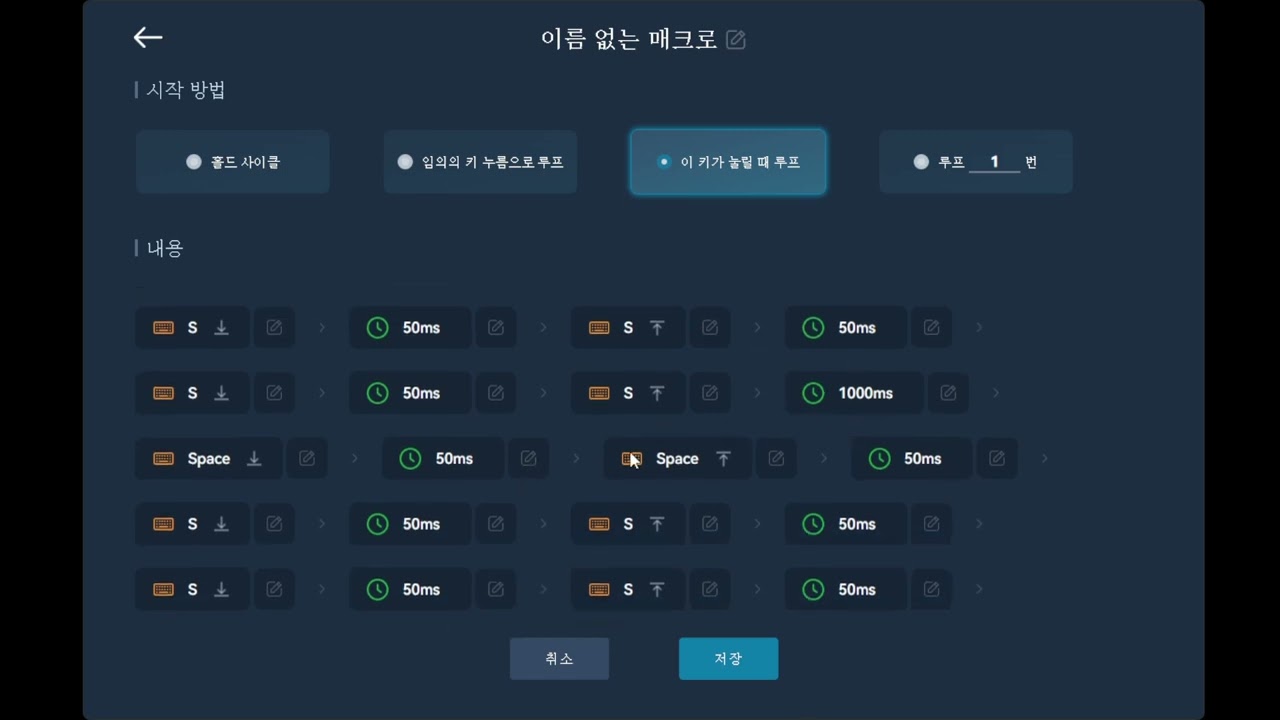Edit the Space key-up step
The width and height of the screenshot is (1280, 720).
click(x=776, y=459)
